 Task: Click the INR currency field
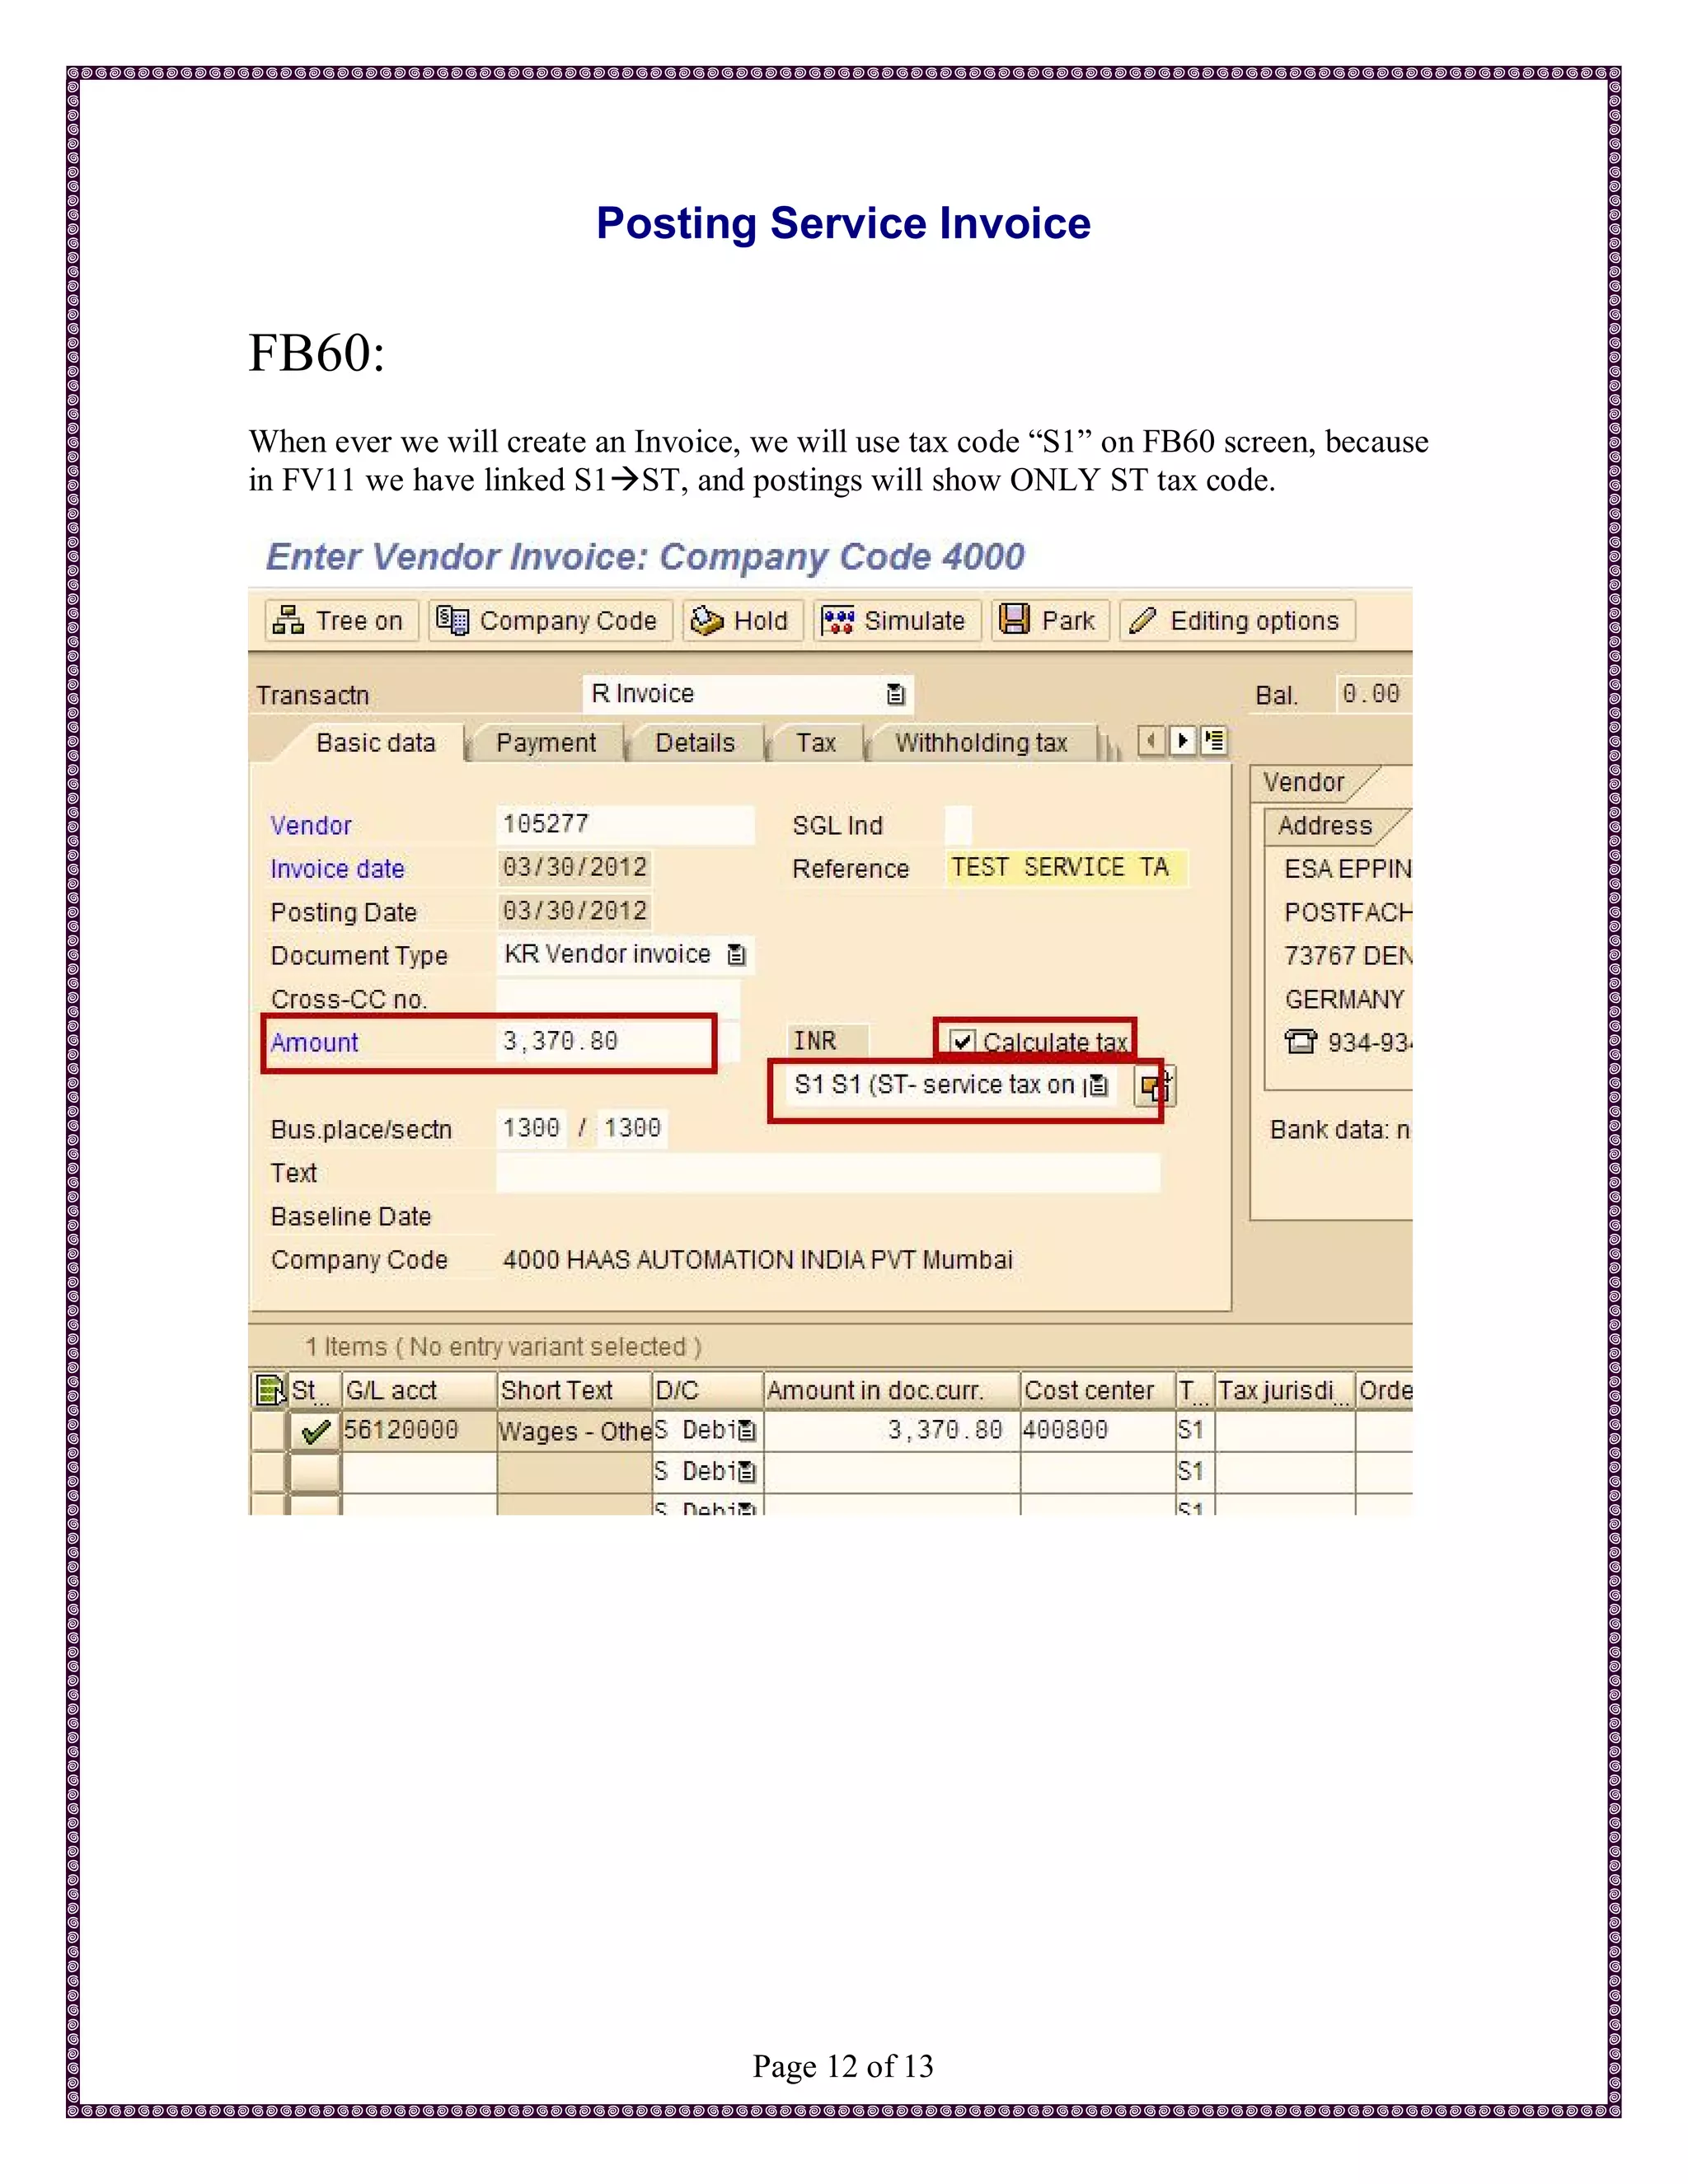click(827, 1041)
